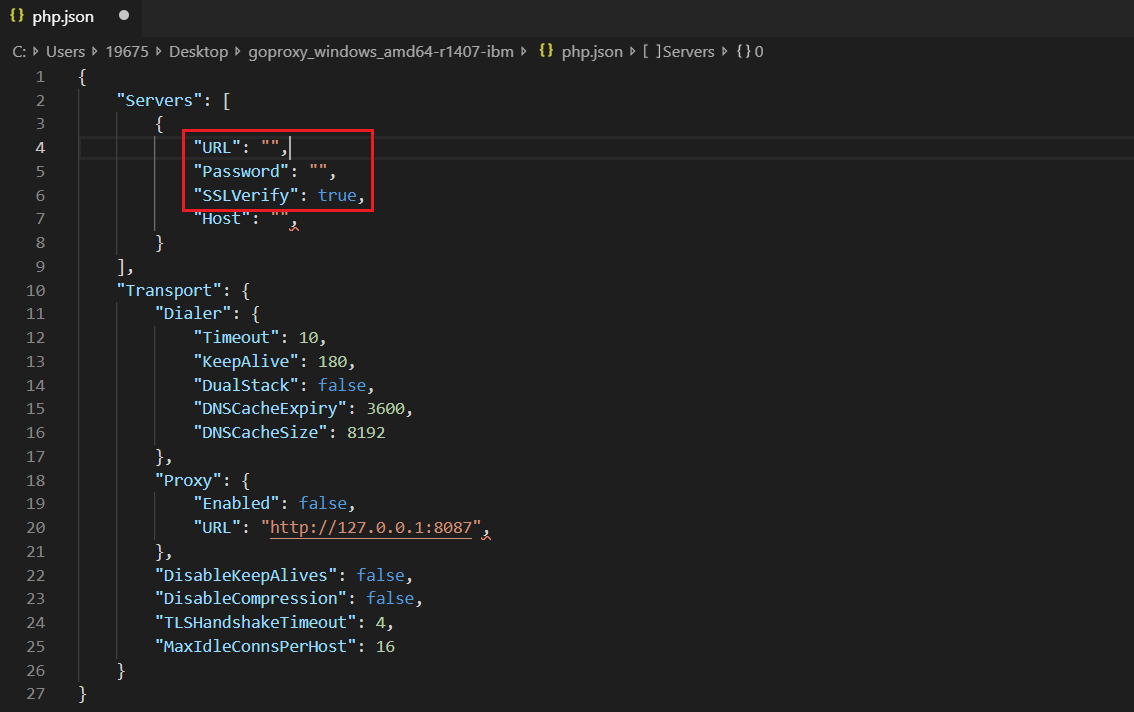
Task: Open the 19675 user folder breadcrumb
Action: [127, 51]
